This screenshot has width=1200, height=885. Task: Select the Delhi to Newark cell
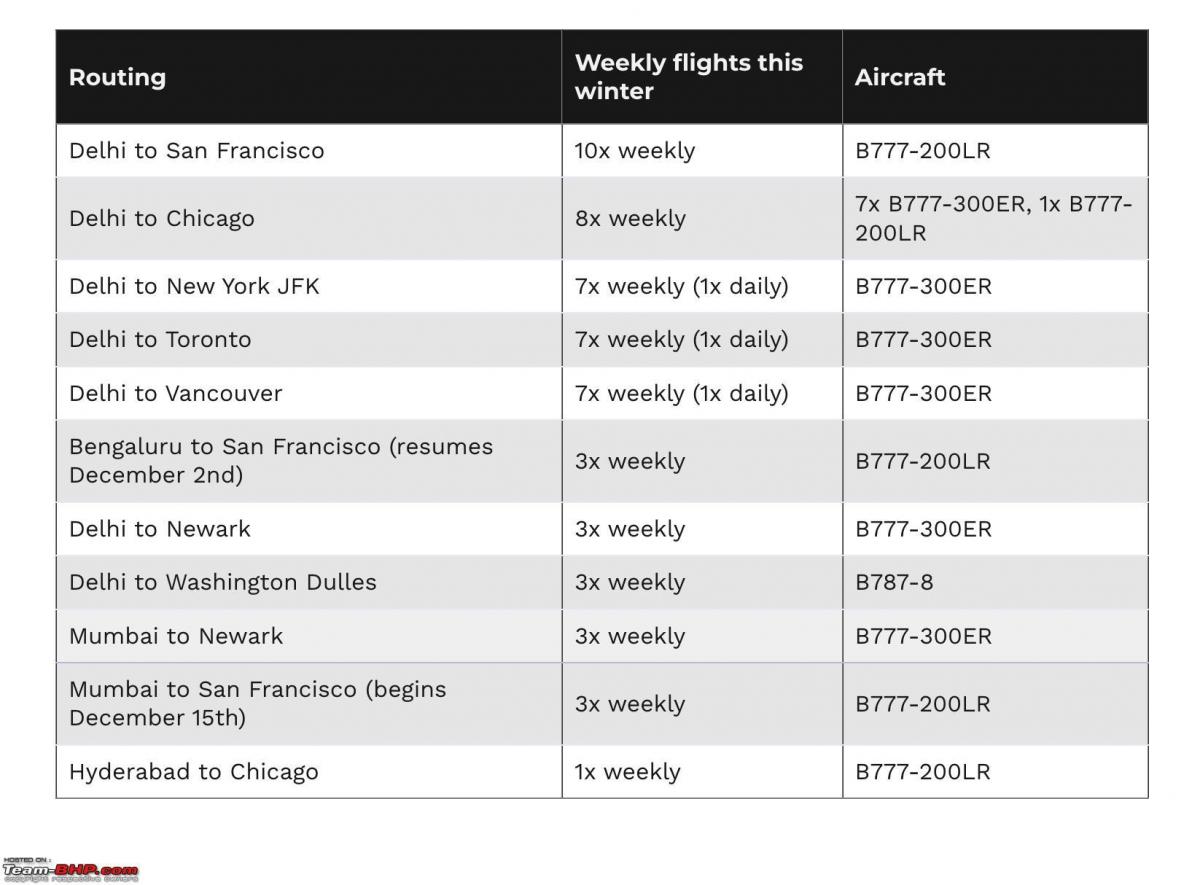pos(308,529)
